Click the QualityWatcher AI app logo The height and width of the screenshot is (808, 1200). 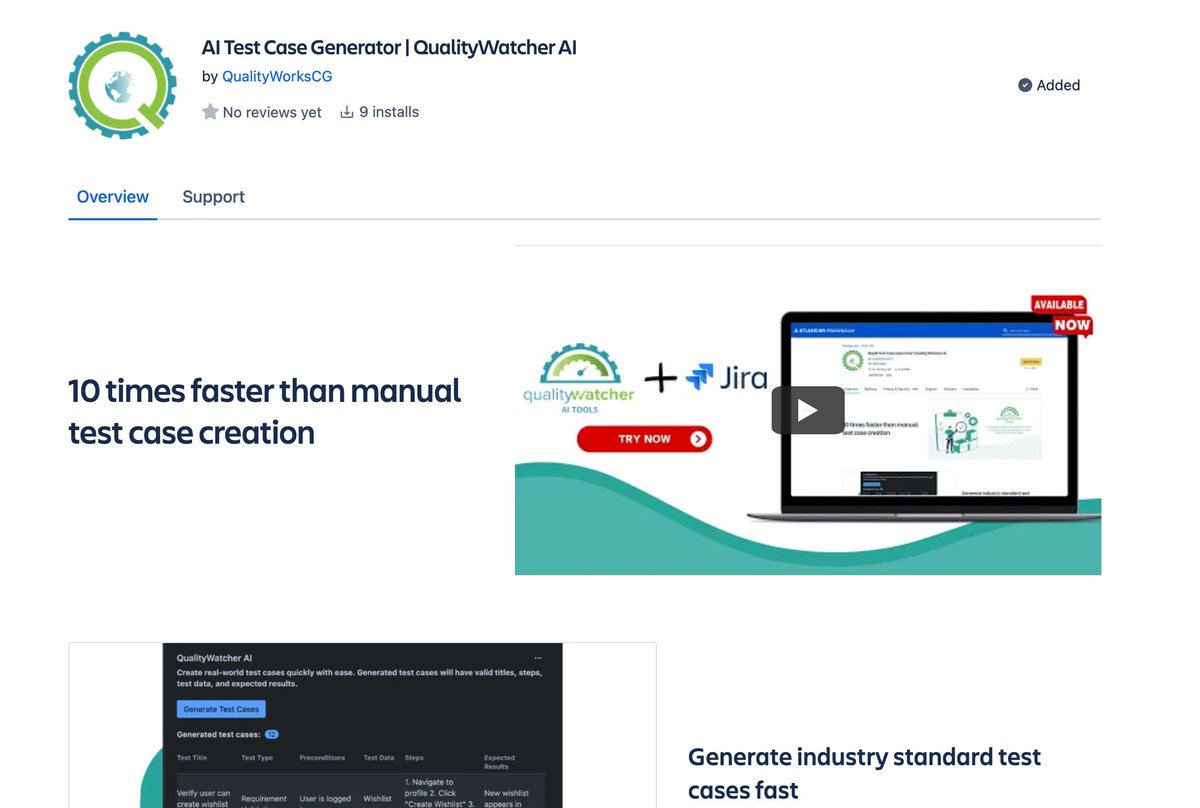[122, 85]
